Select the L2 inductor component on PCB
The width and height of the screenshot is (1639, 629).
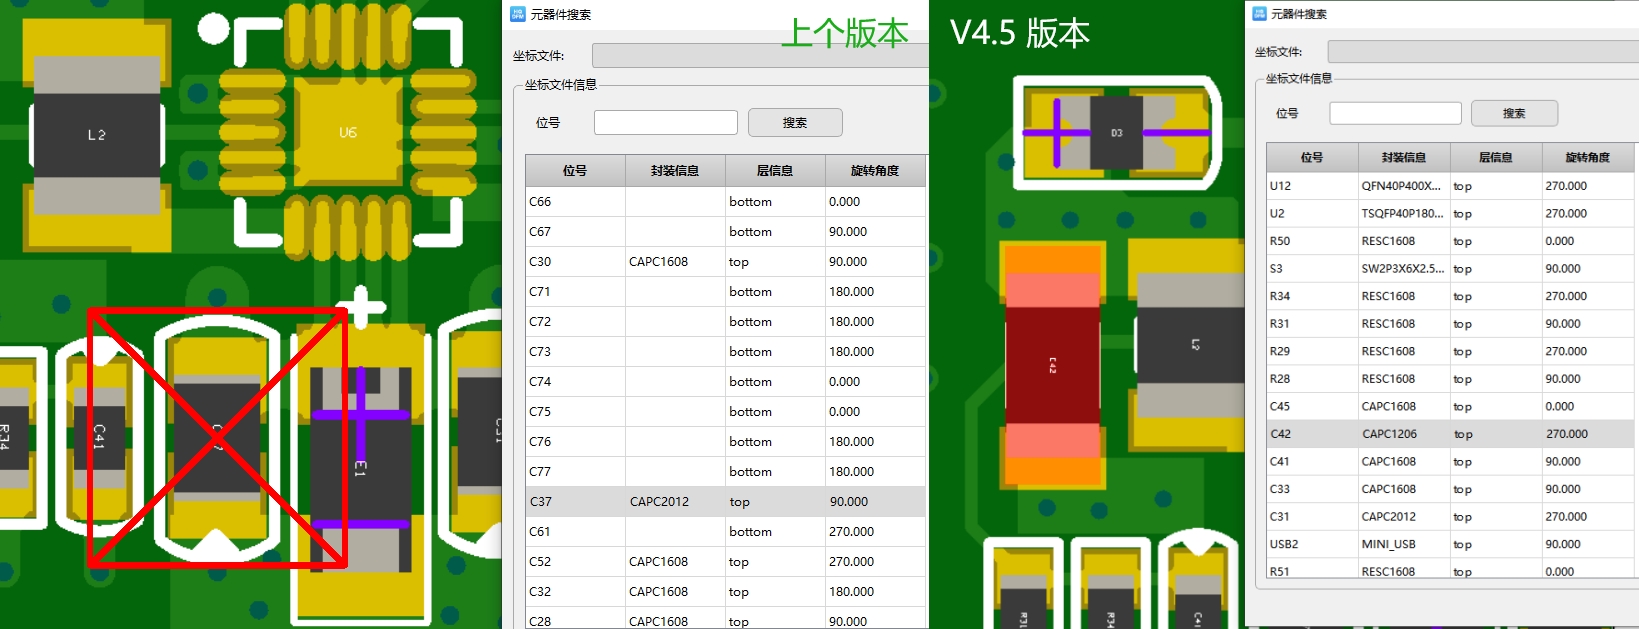[x=96, y=134]
